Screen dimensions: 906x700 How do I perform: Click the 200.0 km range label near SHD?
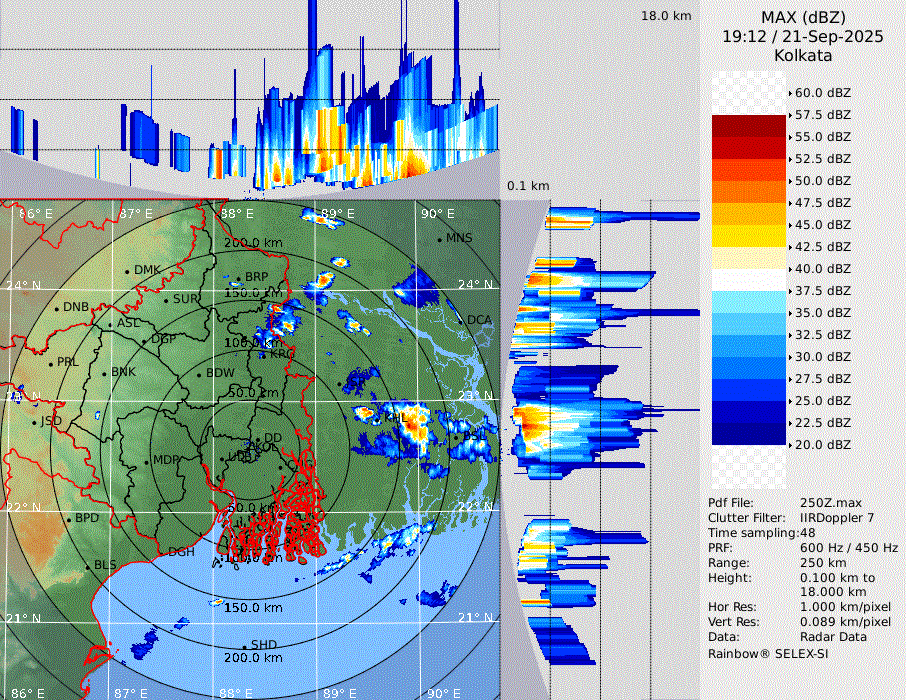253,658
